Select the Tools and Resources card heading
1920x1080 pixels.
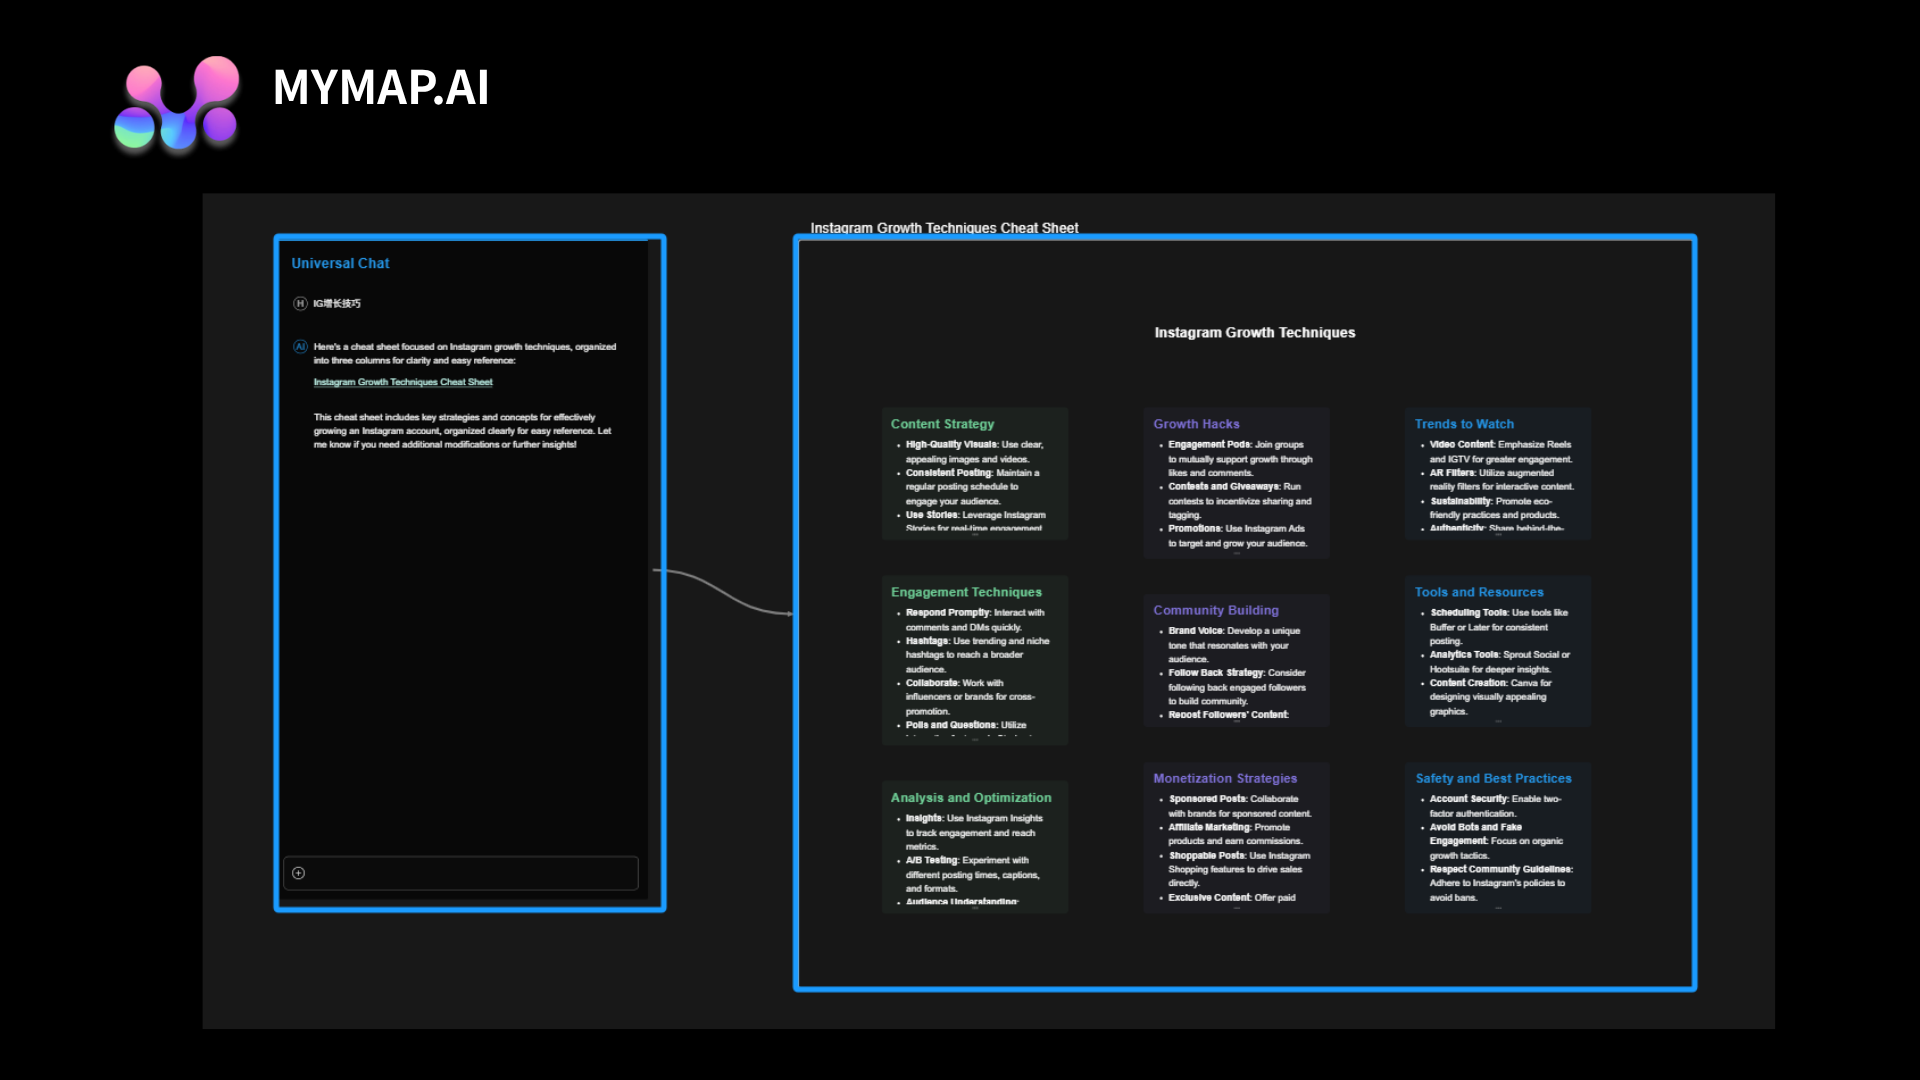point(1479,592)
